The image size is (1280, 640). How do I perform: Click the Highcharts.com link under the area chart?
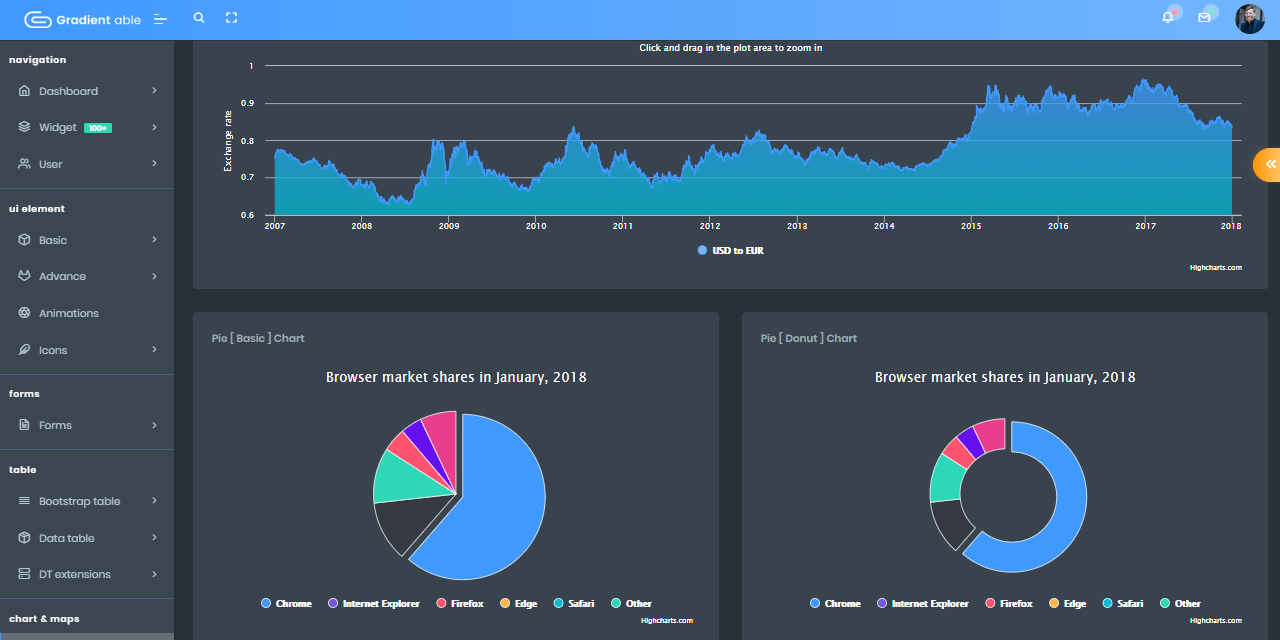point(1215,267)
